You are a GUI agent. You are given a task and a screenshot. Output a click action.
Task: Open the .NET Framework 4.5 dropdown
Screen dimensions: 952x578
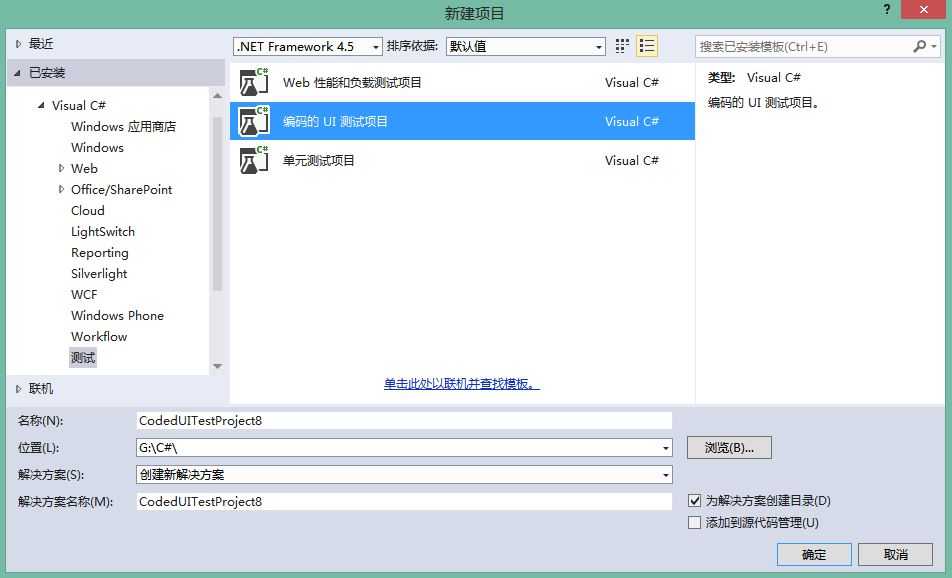tap(308, 47)
